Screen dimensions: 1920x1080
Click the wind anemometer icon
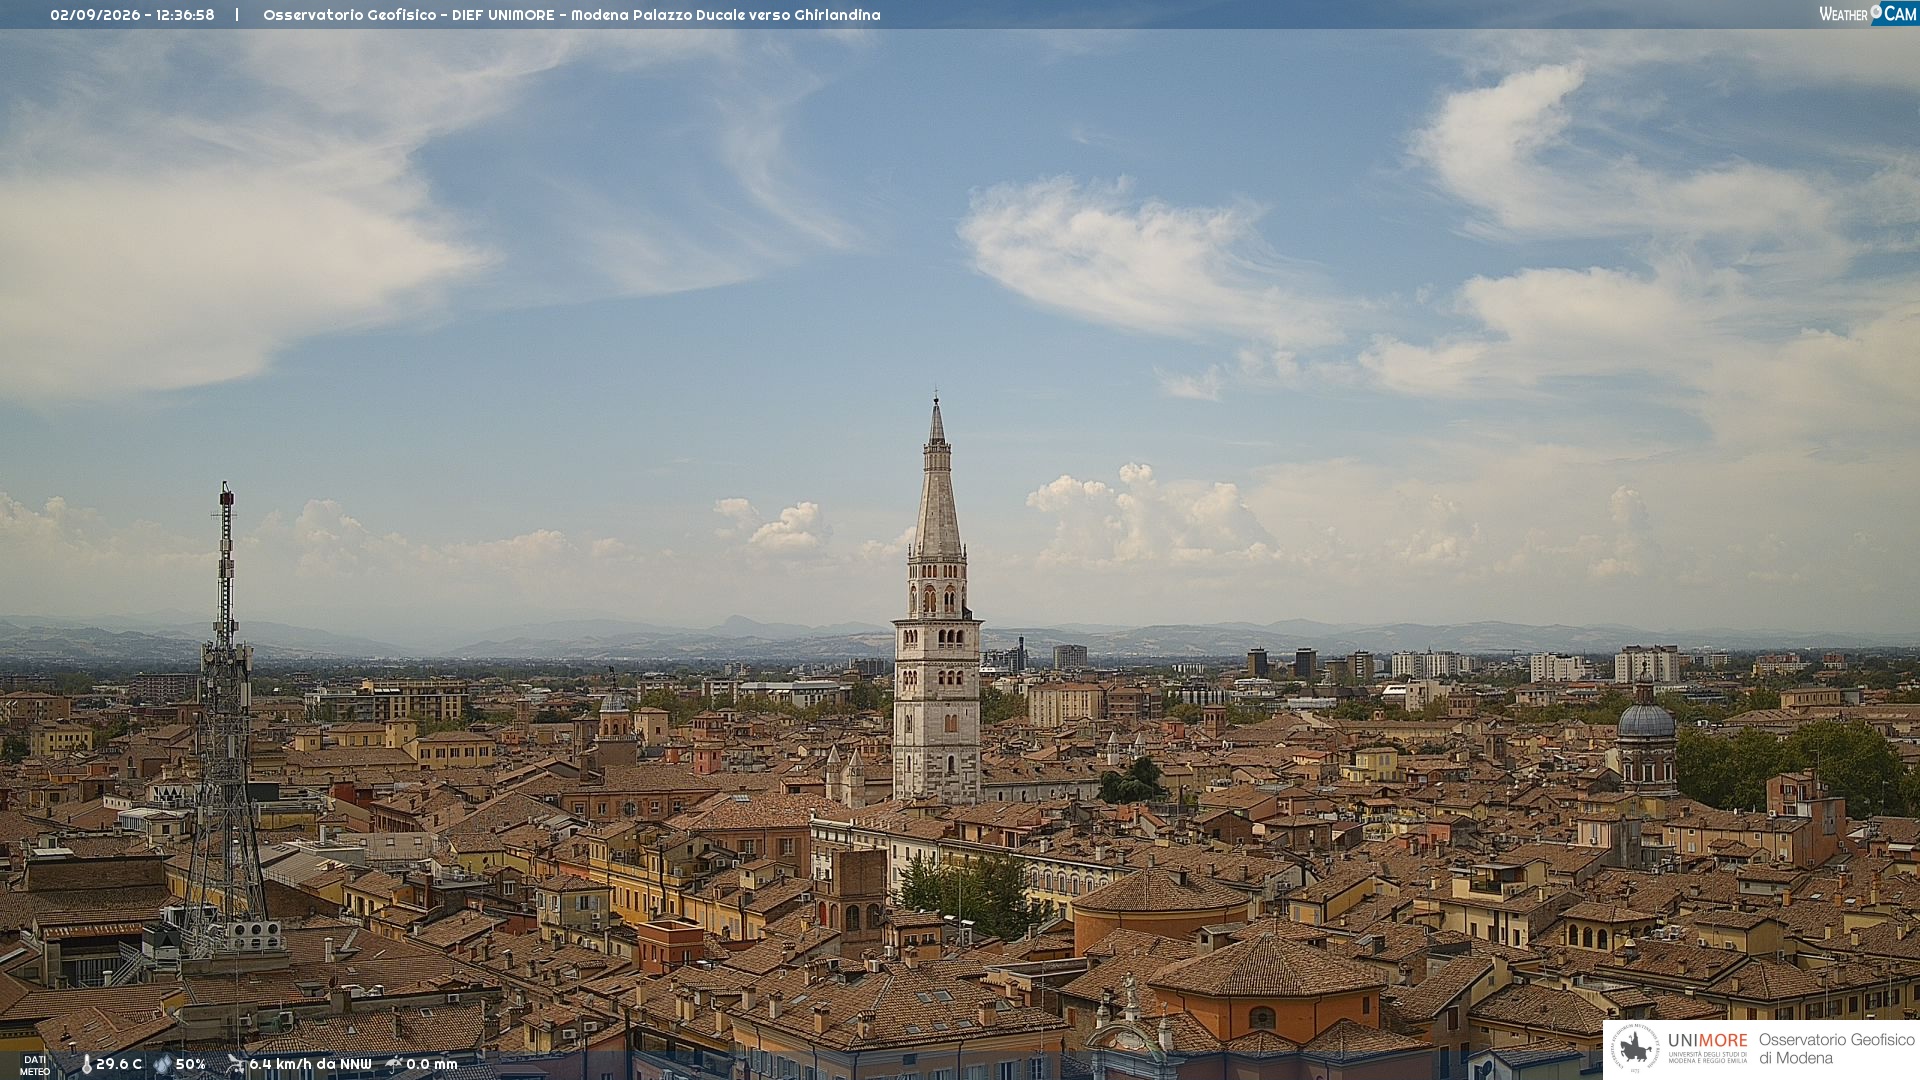[235, 1064]
